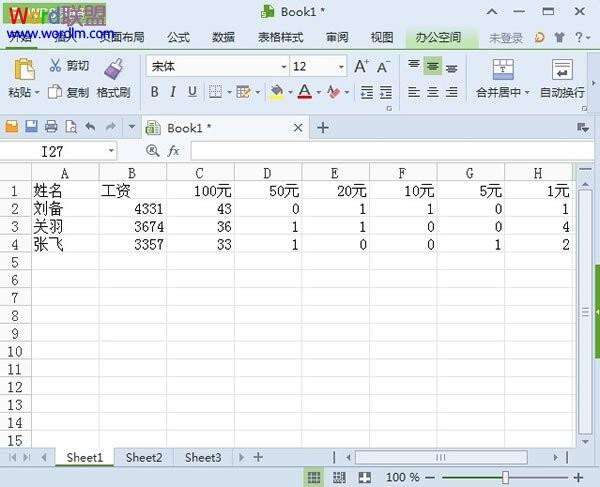Open the font name dropdown showing 宋体
The image size is (600, 487).
[284, 66]
